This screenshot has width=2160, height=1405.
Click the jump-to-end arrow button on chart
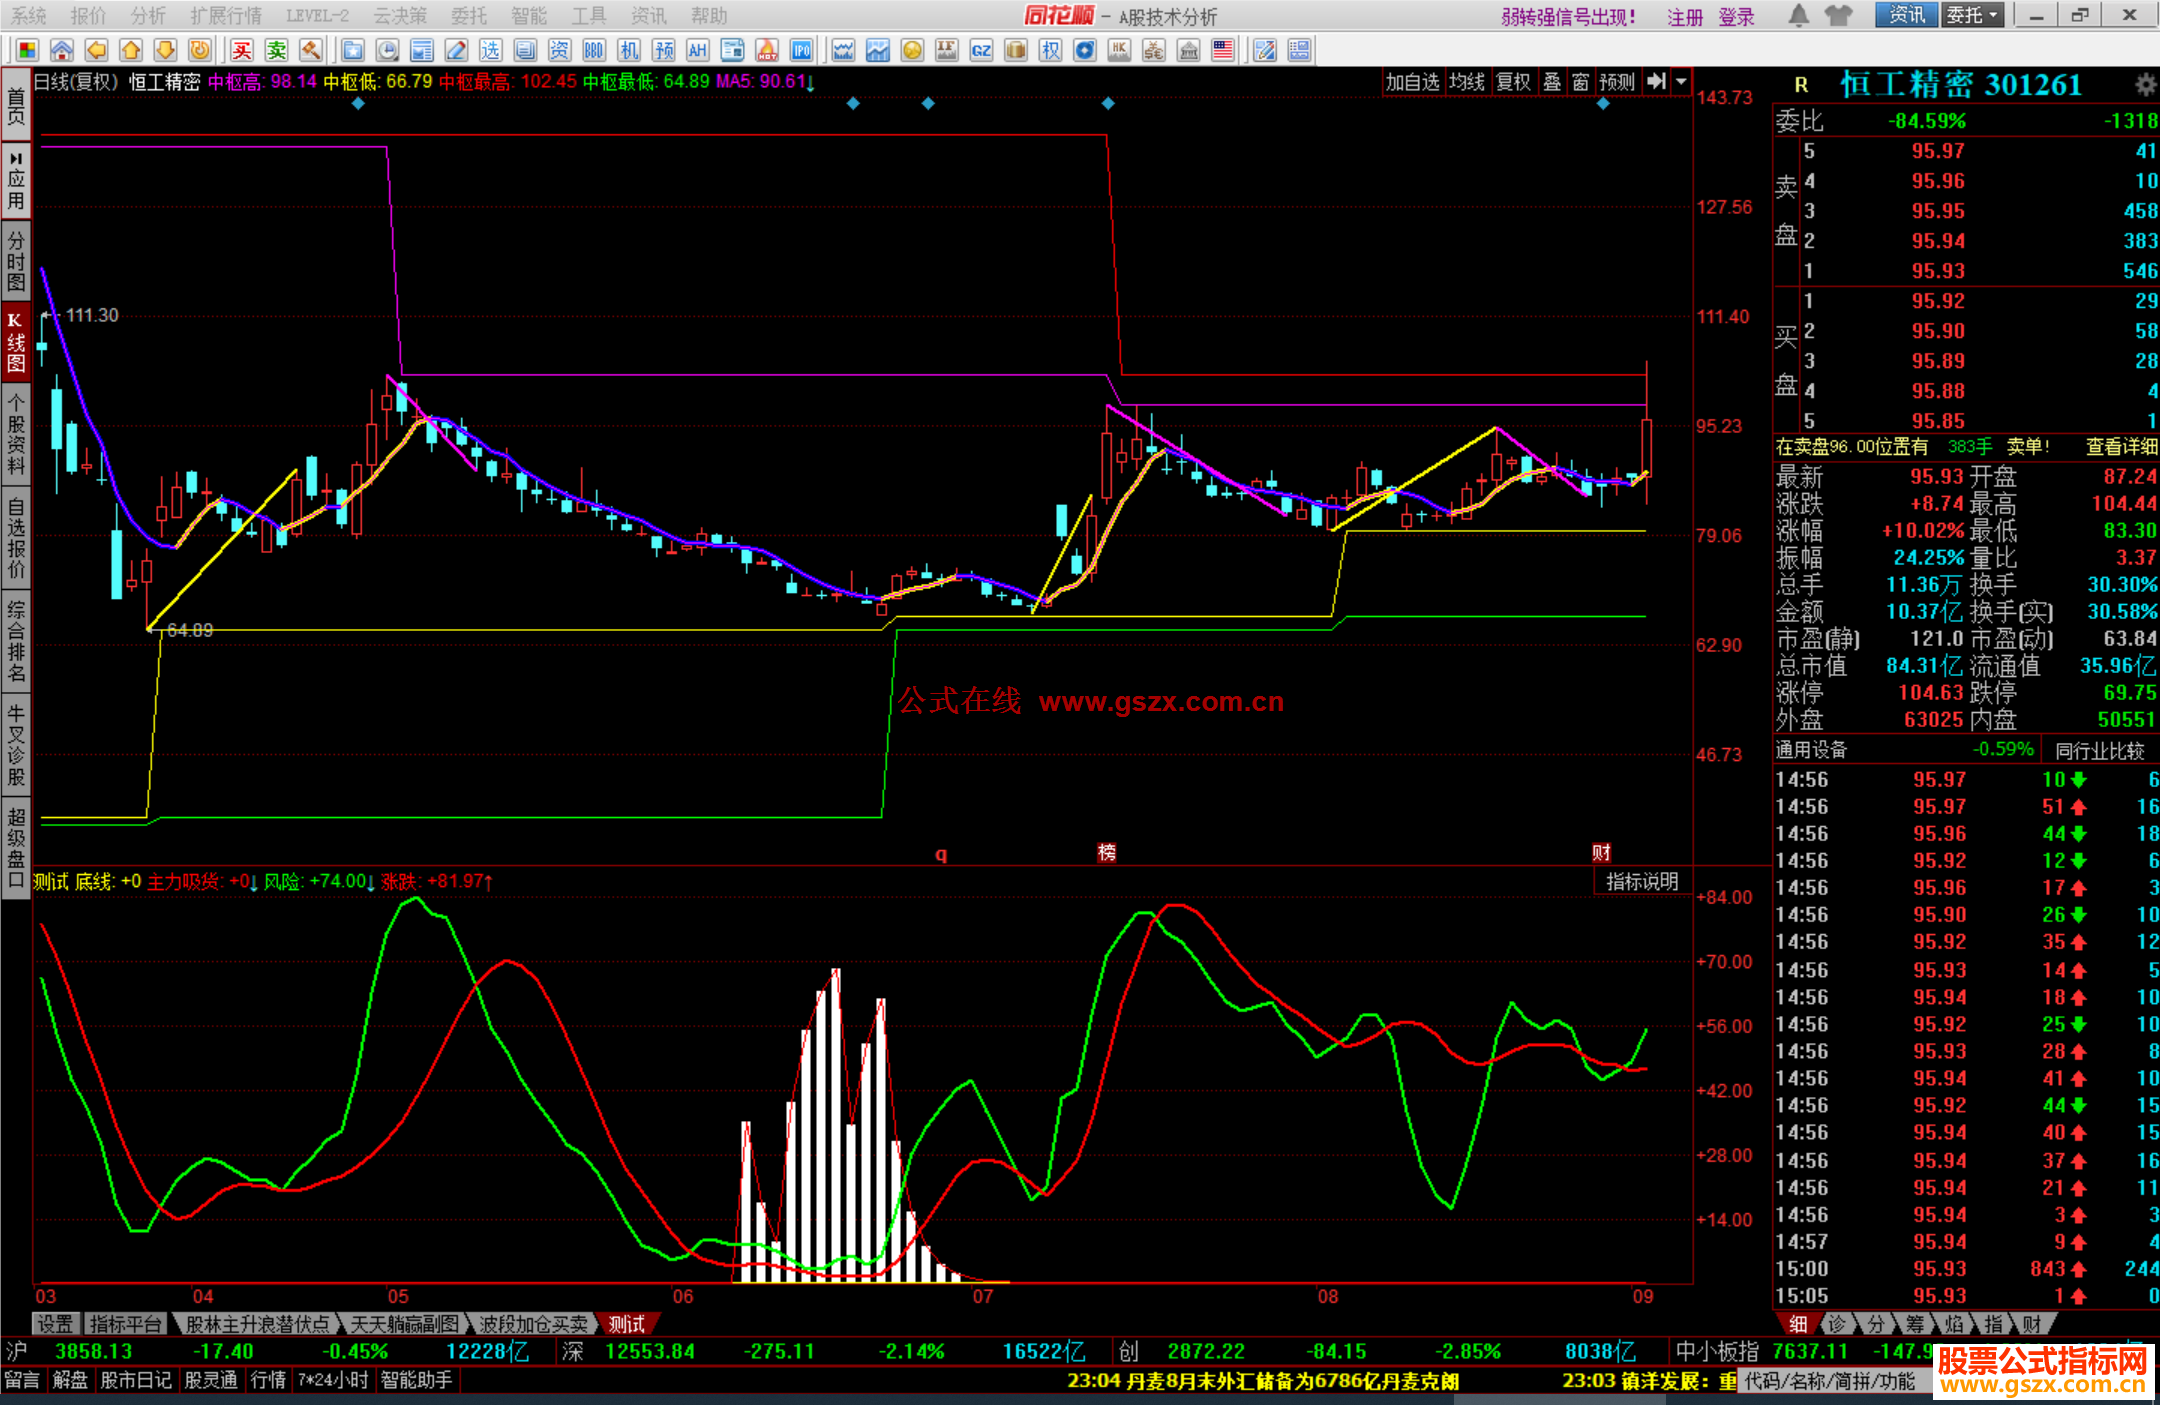[1656, 82]
